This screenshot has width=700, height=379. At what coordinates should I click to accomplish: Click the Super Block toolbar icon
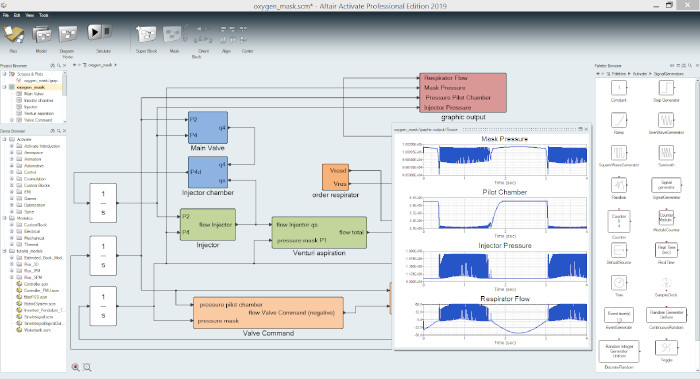[x=146, y=34]
